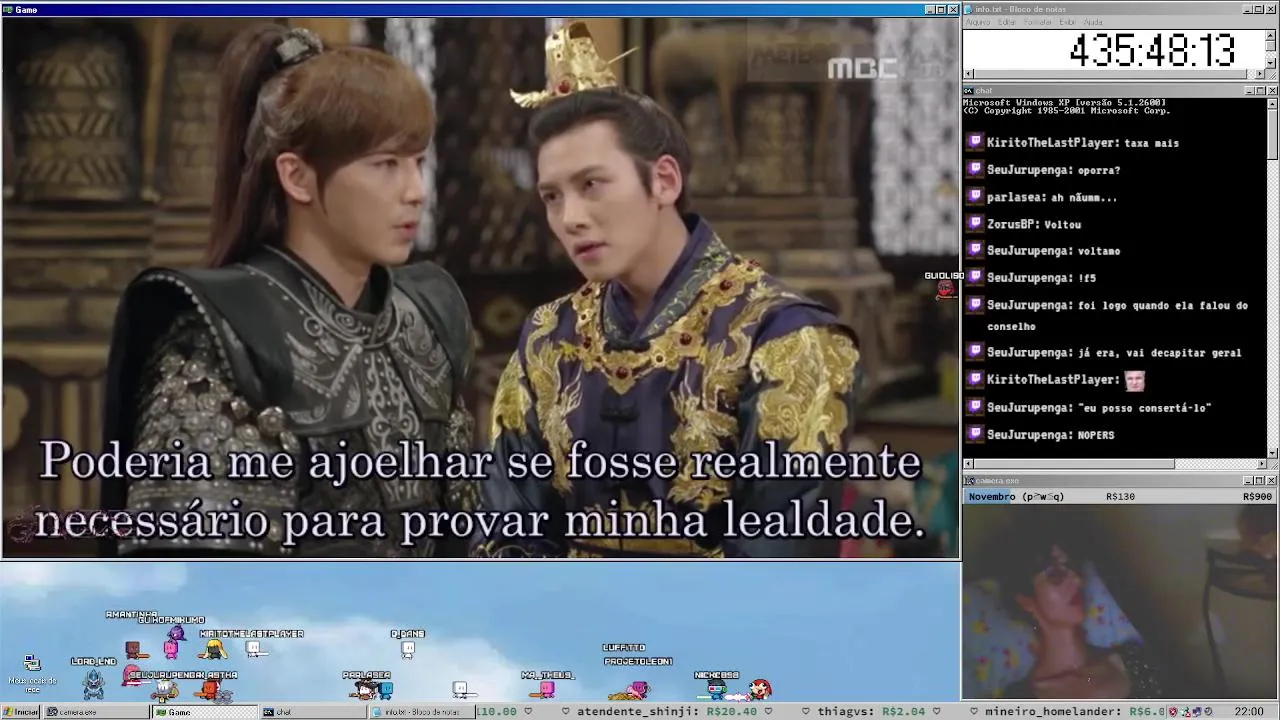Viewport: 1280px width, 720px height.
Task: Click the PROJETOLEON1 avatar character
Action: point(638,689)
